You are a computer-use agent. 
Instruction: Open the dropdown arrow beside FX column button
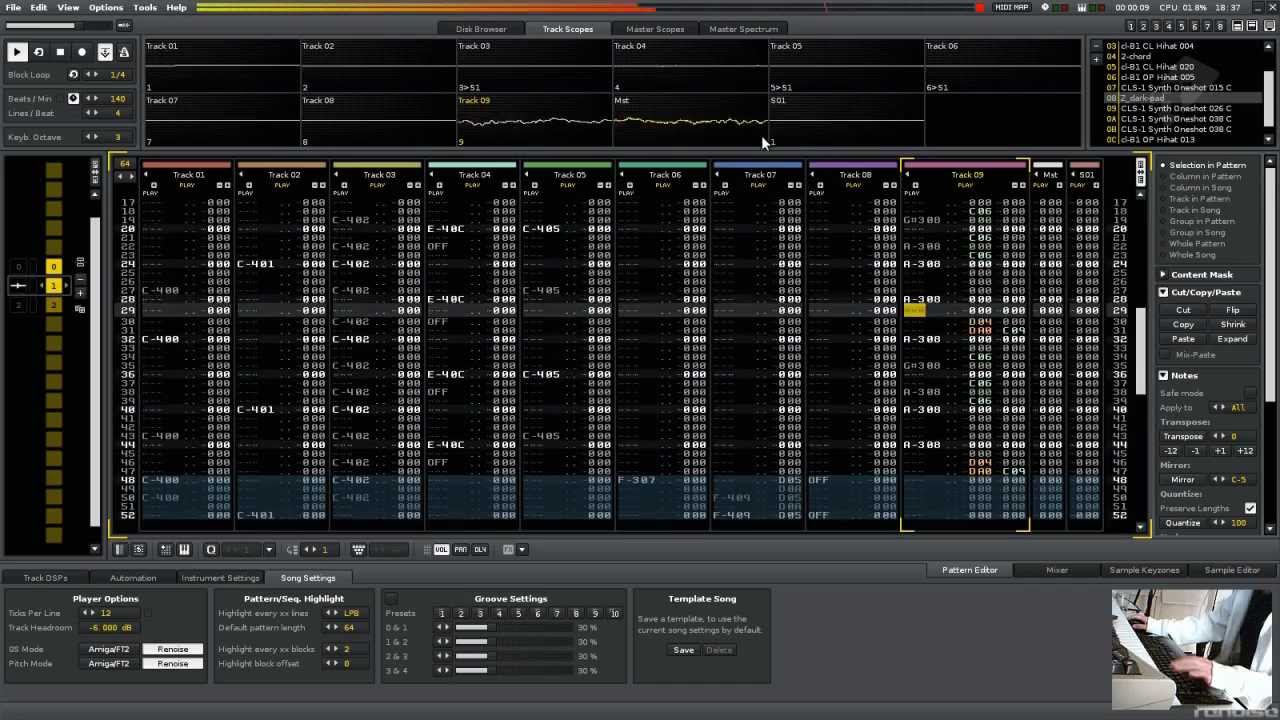click(x=522, y=549)
